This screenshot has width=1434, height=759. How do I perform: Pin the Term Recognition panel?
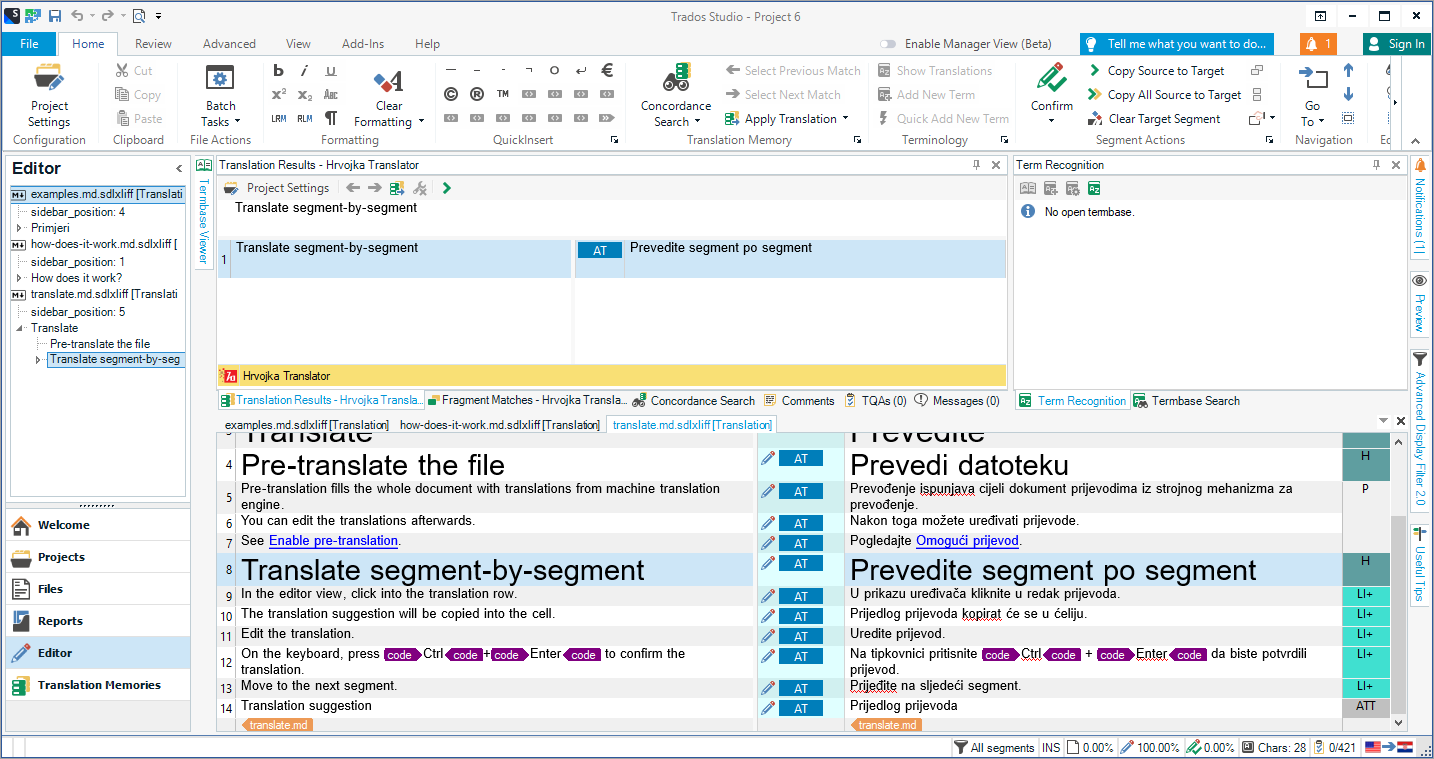1375,165
